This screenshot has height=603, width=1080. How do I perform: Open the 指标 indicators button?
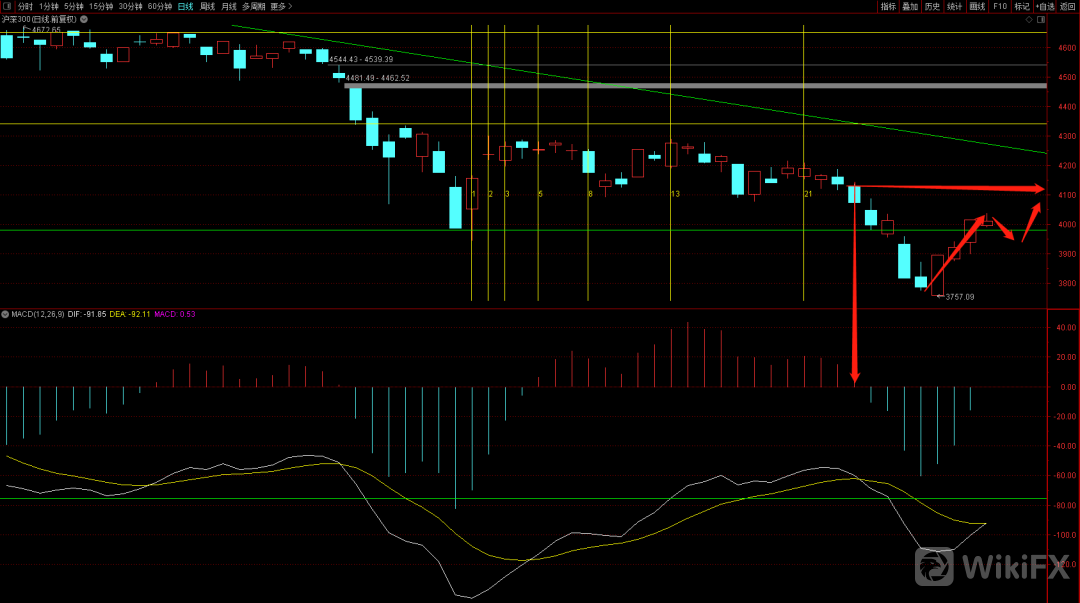click(888, 6)
